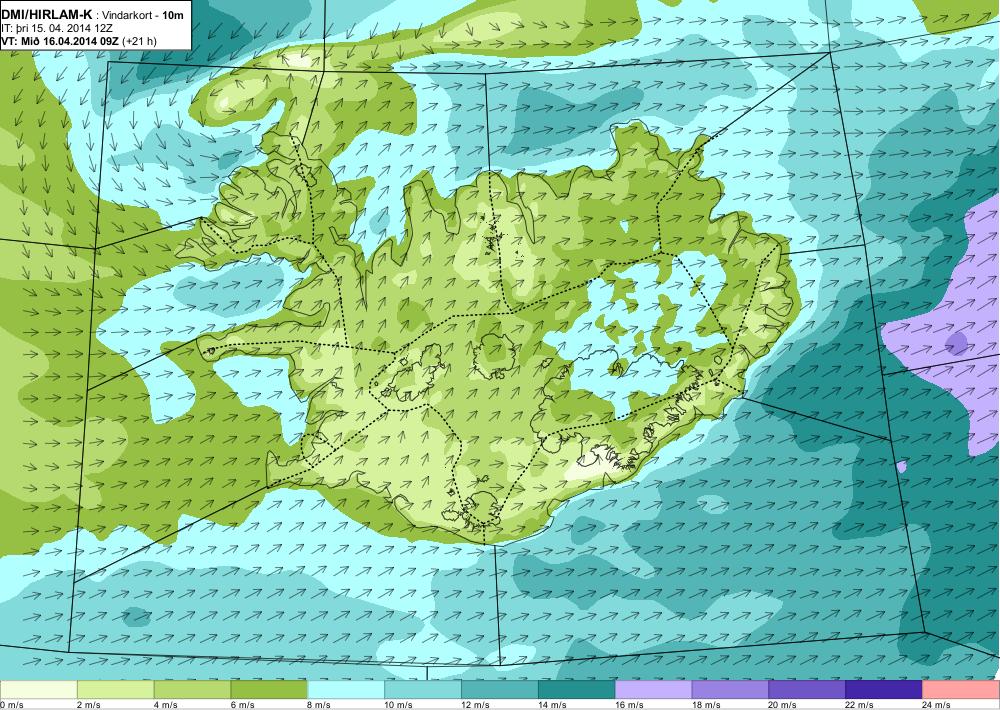Select the "20 m/s" legend label
The image size is (1000, 710).
tap(783, 705)
